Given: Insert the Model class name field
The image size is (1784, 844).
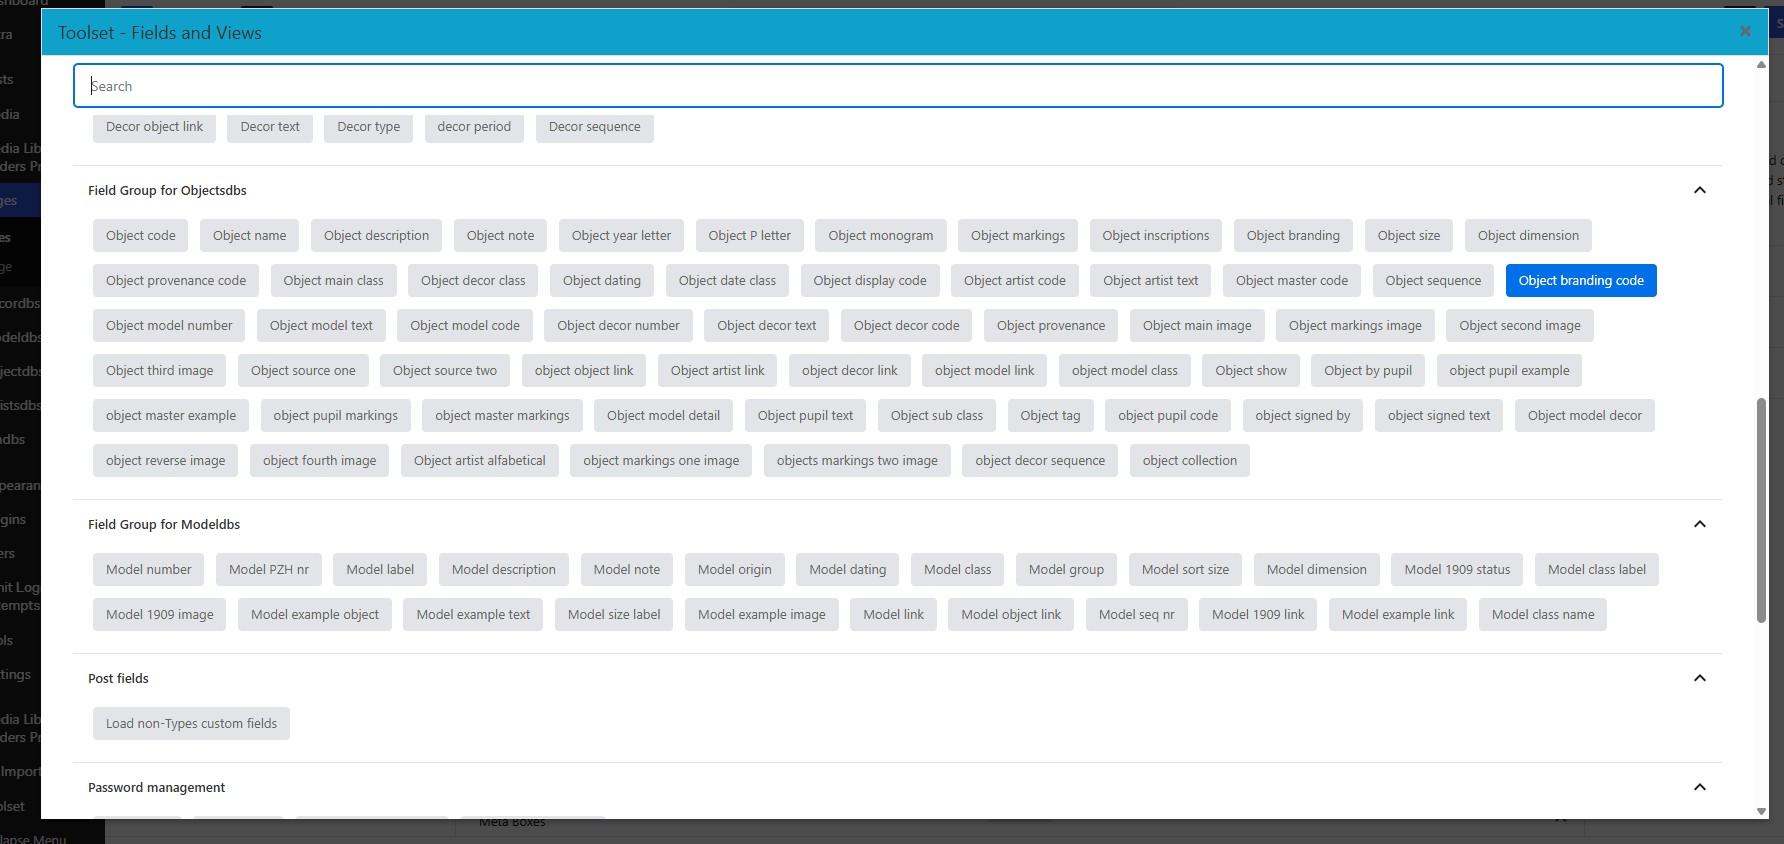Looking at the screenshot, I should 1543,615.
